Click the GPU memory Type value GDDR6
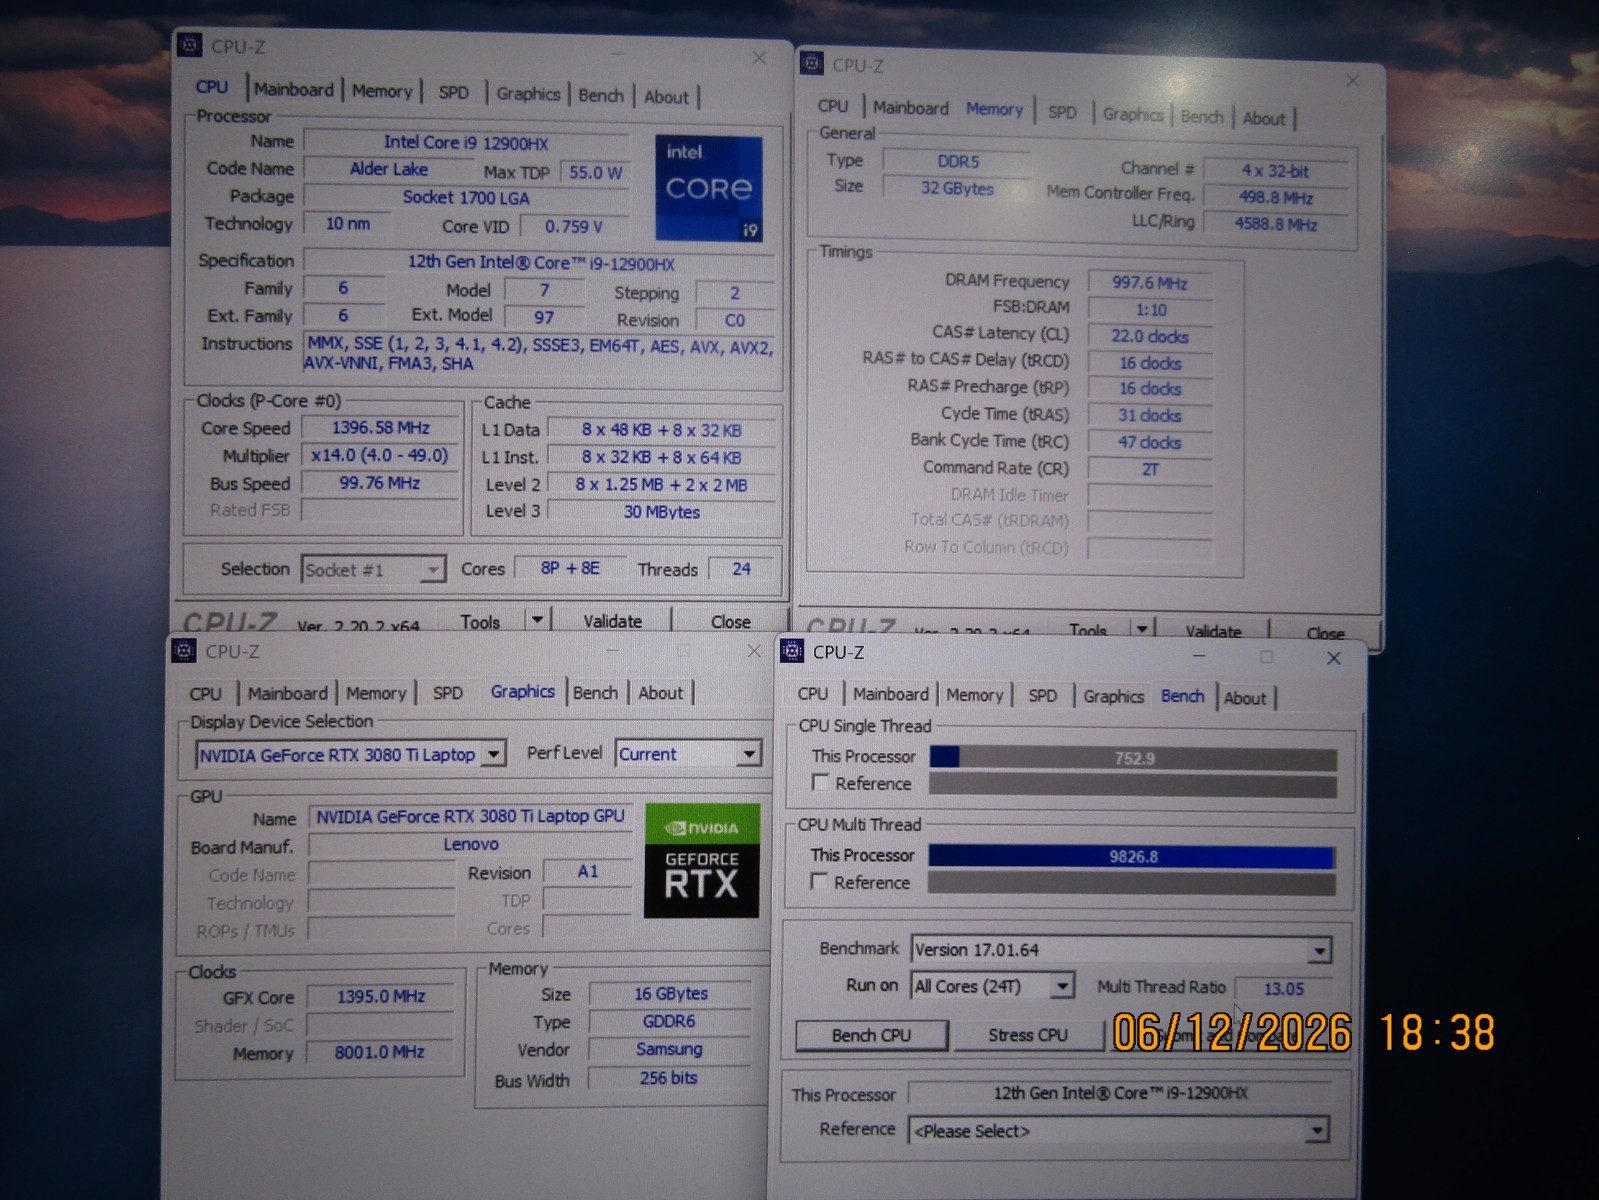The width and height of the screenshot is (1599, 1200). point(669,1021)
